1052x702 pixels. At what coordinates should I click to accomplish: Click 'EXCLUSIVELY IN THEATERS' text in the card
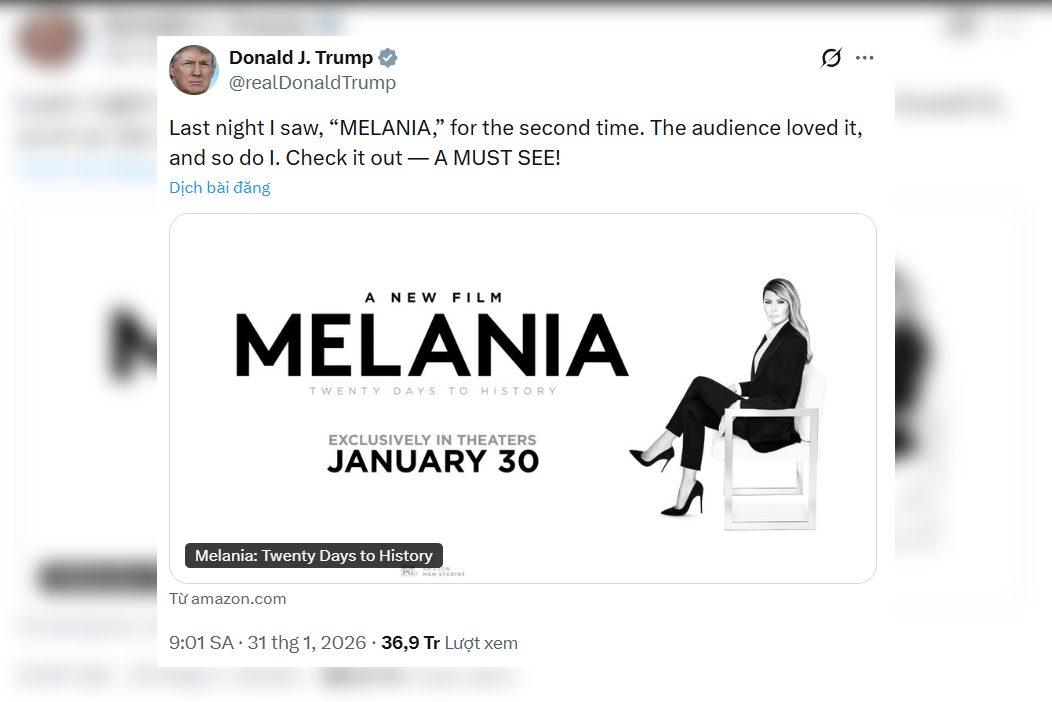(433, 440)
